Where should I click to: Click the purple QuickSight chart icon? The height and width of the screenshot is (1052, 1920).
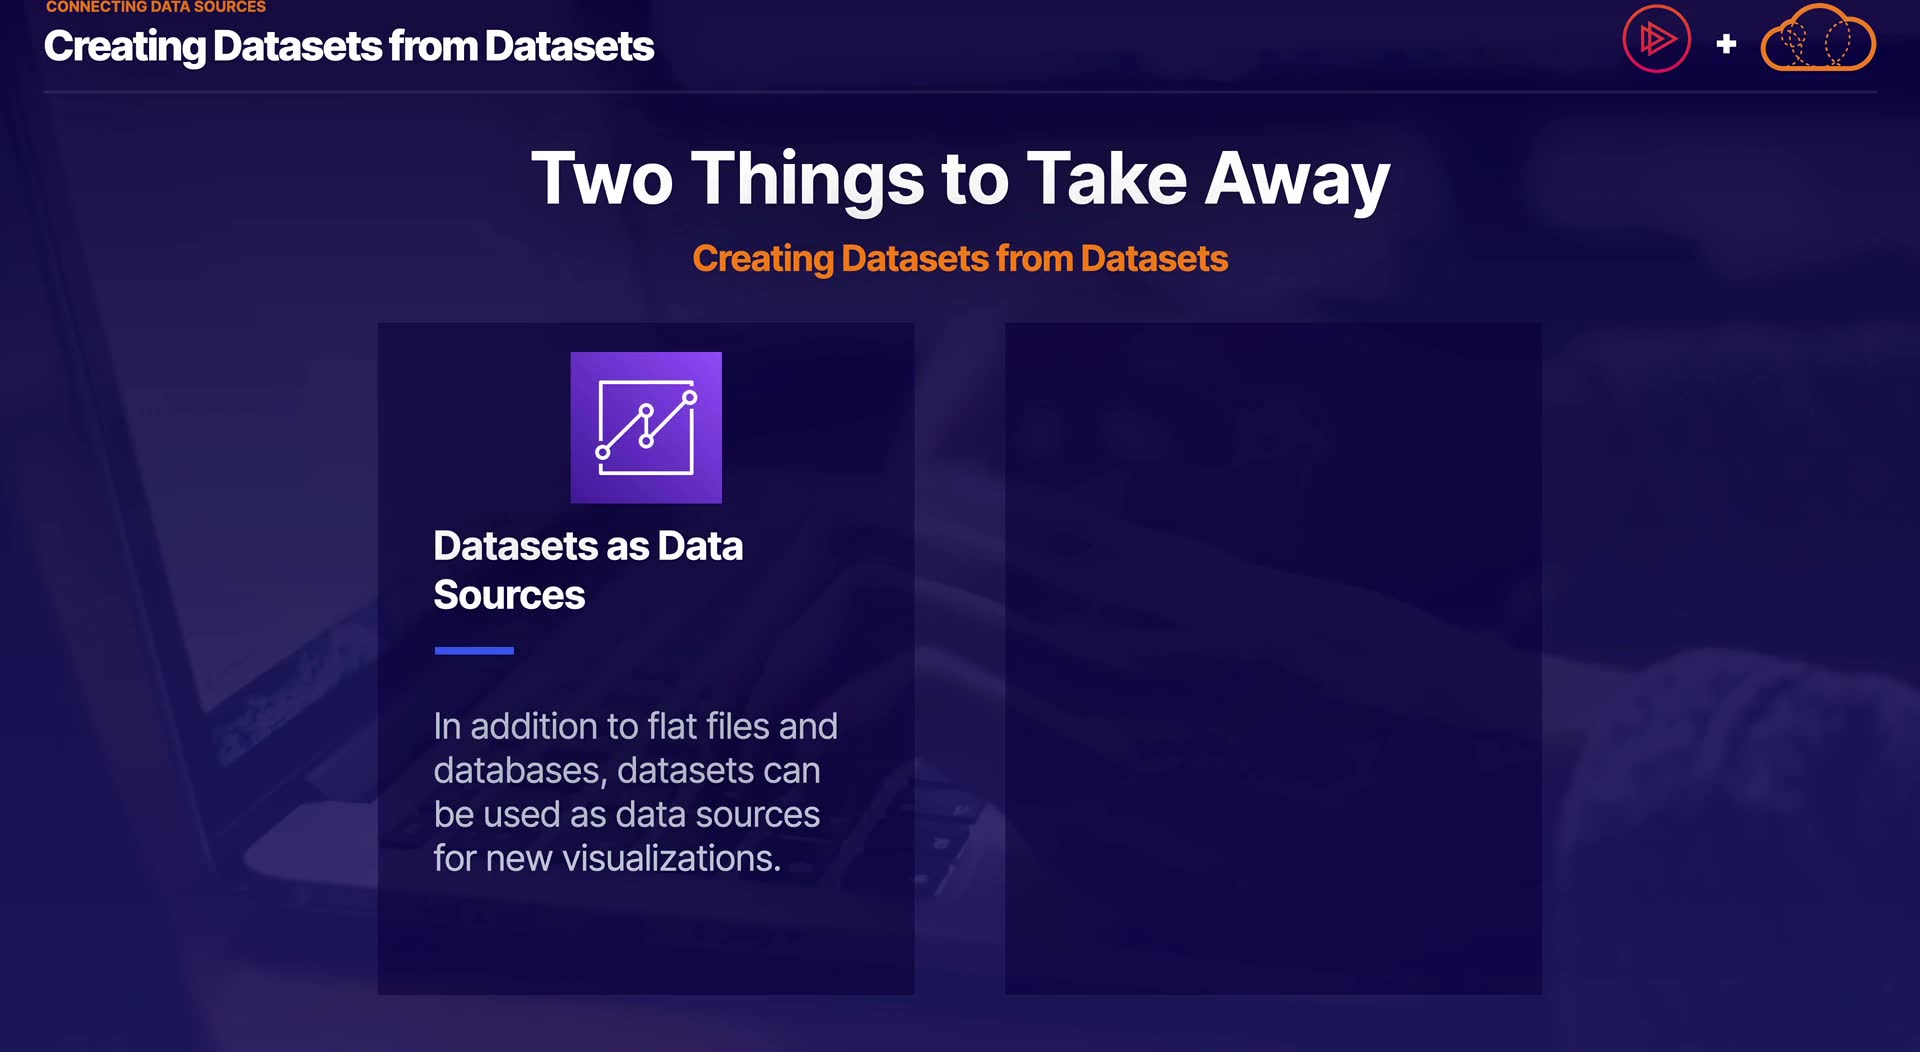click(646, 427)
